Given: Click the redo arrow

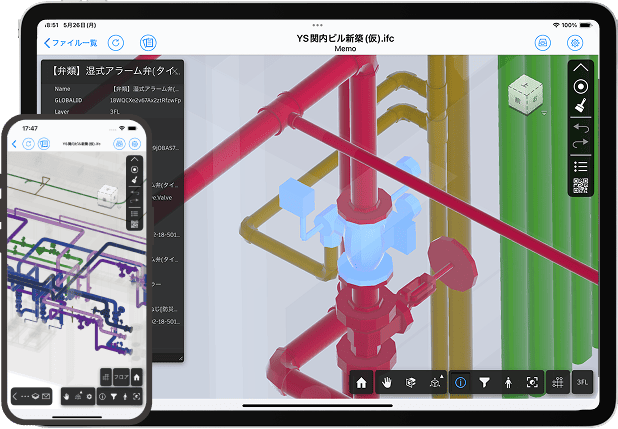Looking at the screenshot, I should pos(581,144).
